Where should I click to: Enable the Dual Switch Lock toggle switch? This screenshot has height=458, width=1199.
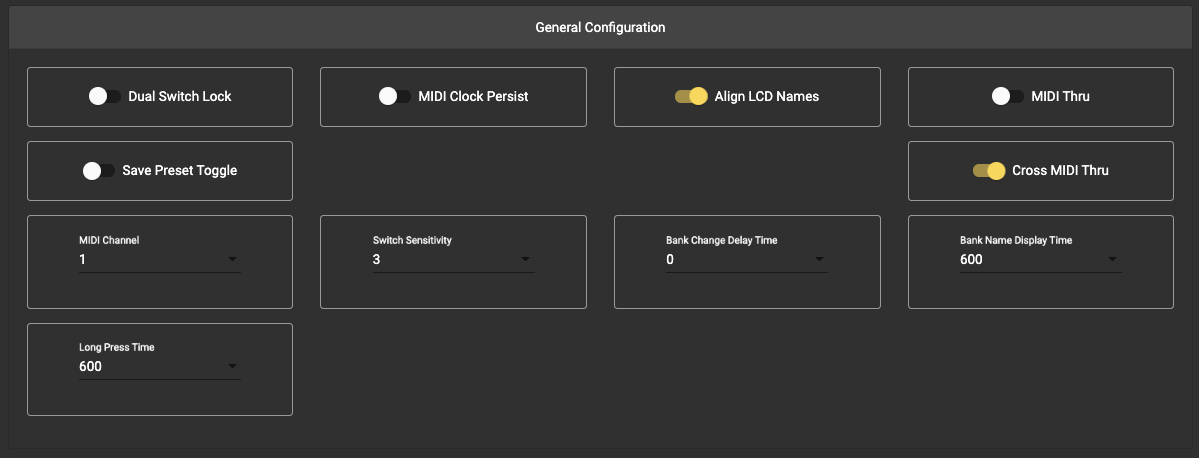pyautogui.click(x=104, y=97)
